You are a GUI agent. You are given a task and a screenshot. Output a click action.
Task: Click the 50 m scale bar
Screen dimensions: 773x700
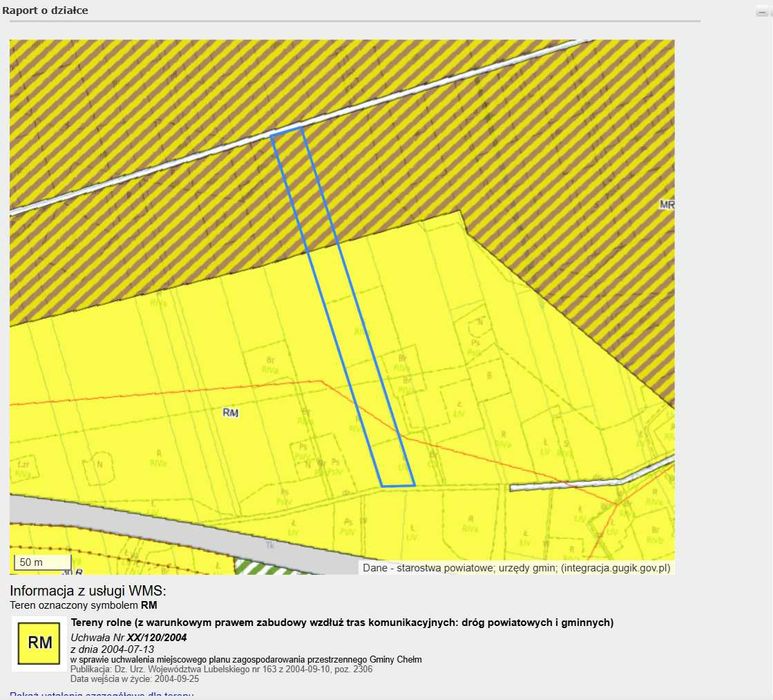[x=42, y=562]
